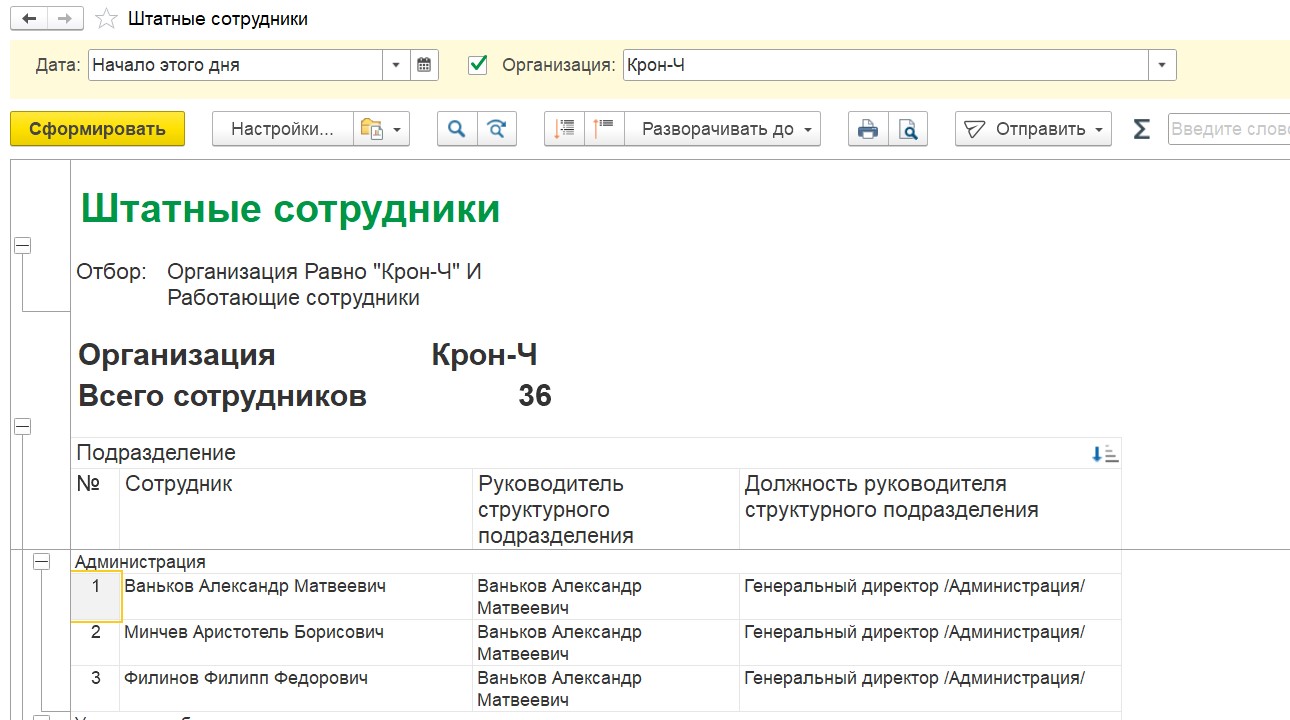Collapse the Администрация group

(x=41, y=562)
